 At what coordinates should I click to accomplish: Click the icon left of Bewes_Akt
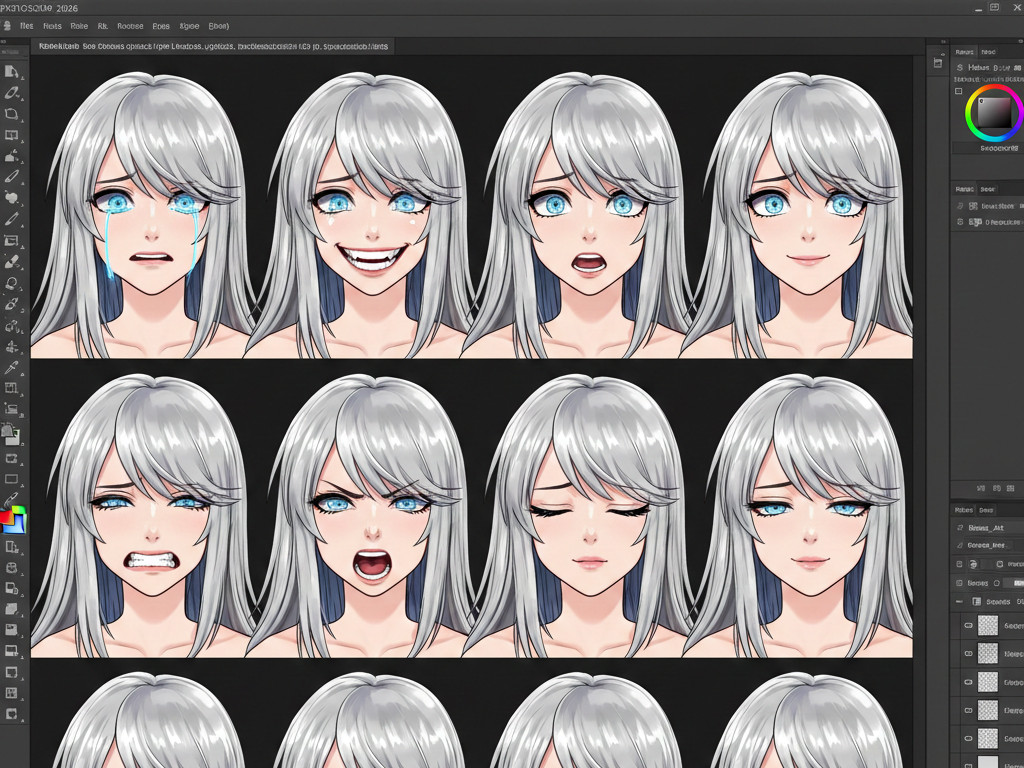(x=960, y=528)
